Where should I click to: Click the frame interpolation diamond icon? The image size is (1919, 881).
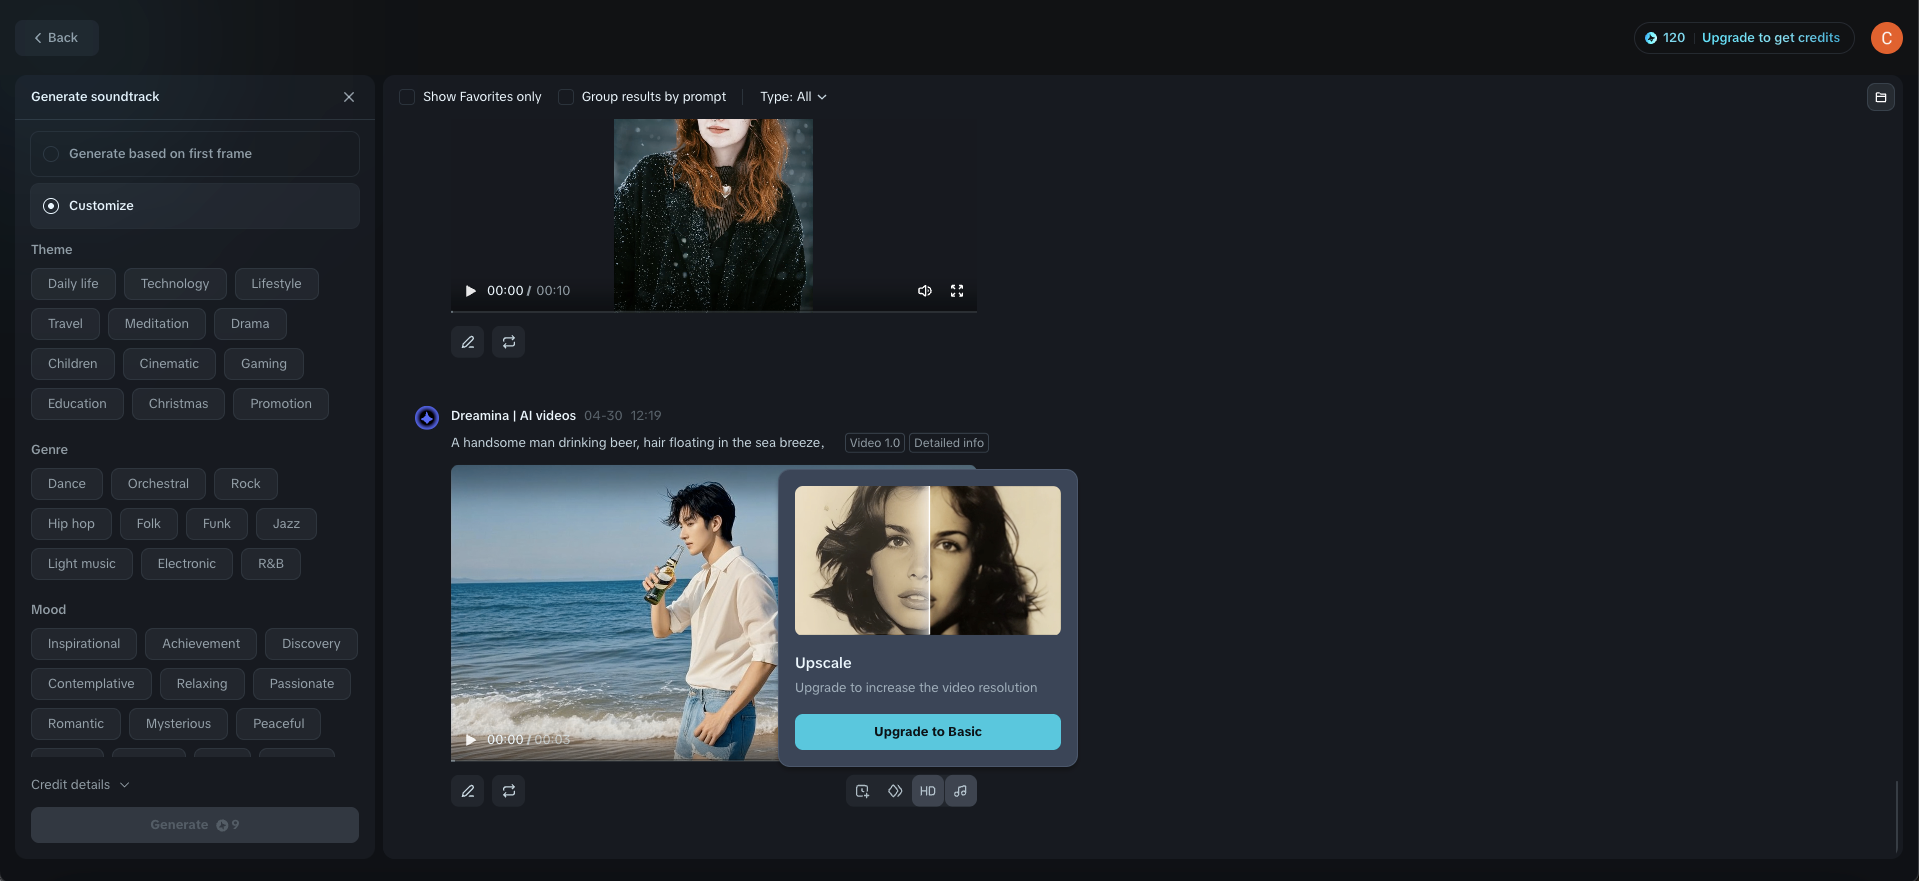895,791
